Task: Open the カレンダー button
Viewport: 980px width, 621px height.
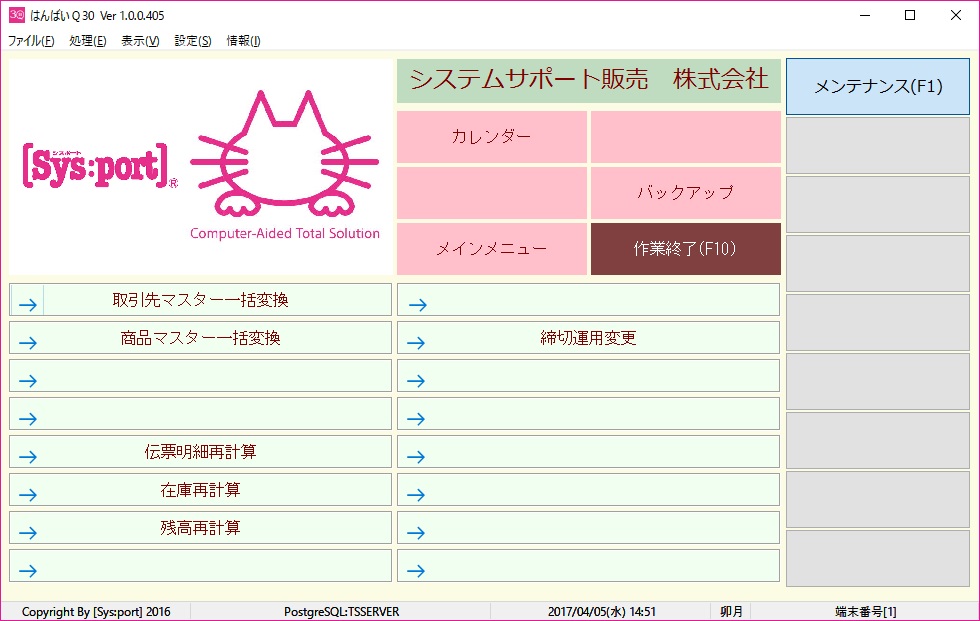Action: [x=492, y=137]
